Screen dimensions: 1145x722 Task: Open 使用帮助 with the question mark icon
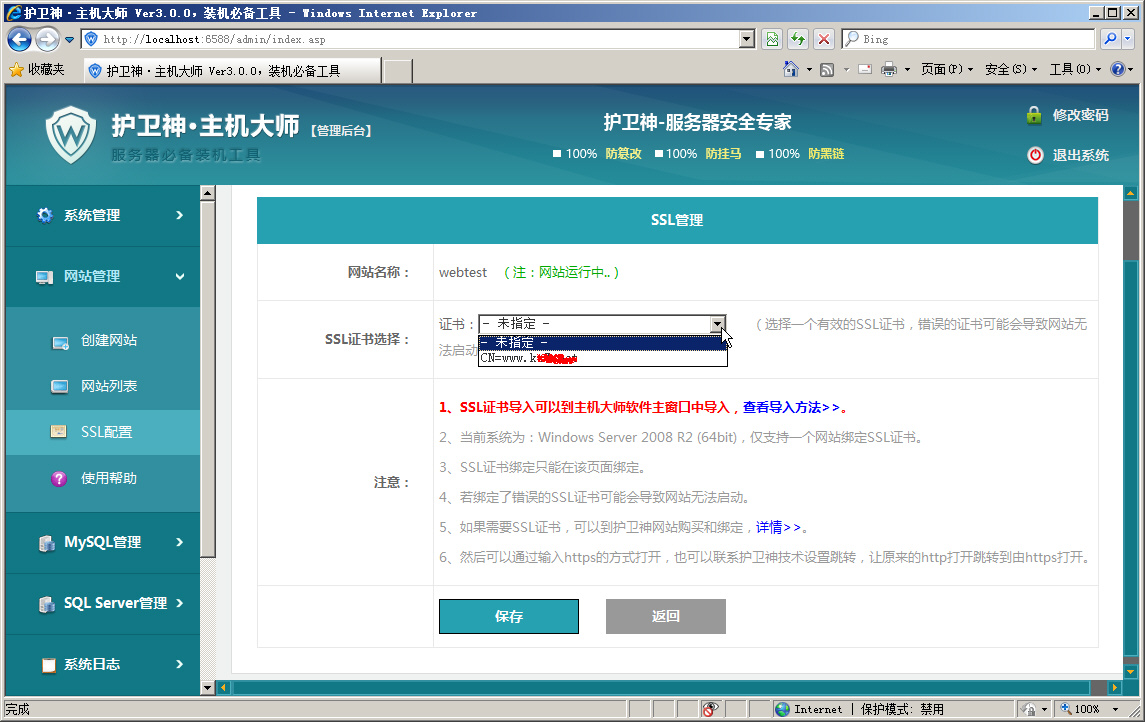[x=60, y=479]
